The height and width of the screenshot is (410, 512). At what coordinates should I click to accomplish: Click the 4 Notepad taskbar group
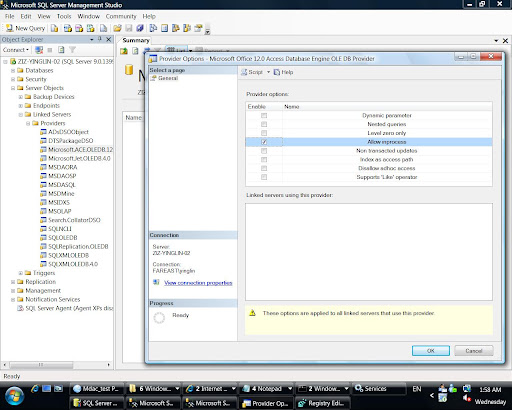(x=267, y=389)
